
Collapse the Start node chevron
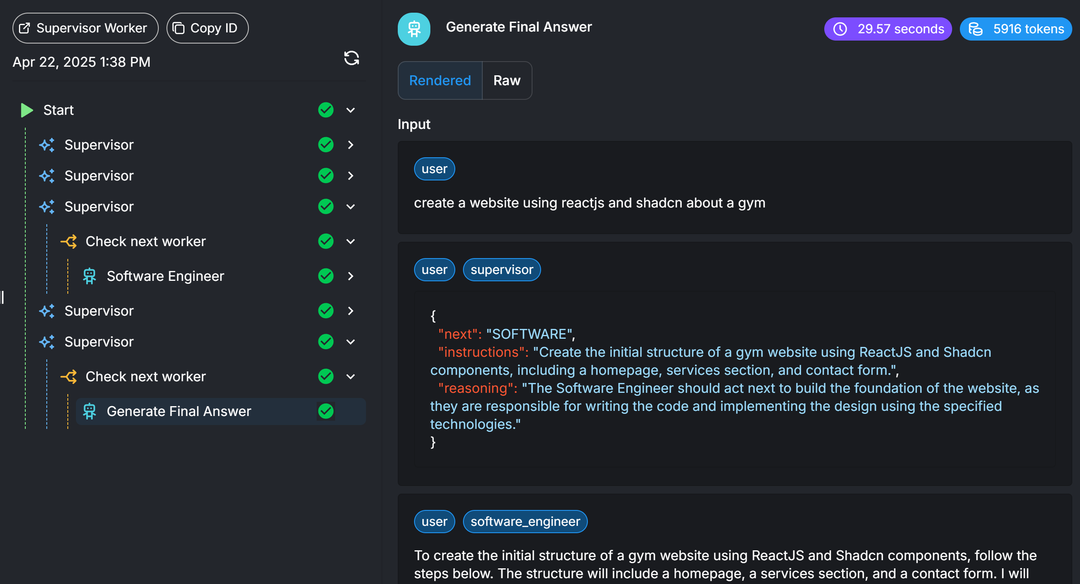(351, 110)
